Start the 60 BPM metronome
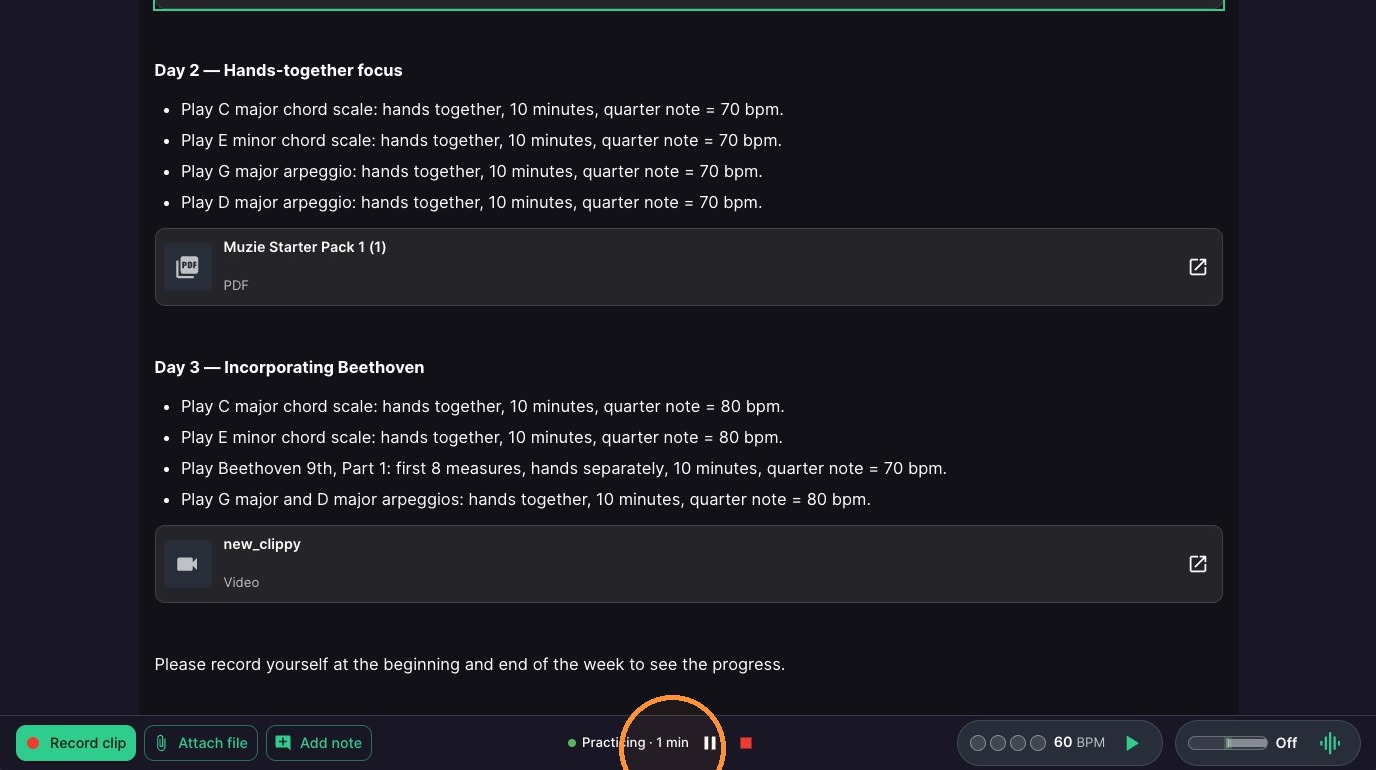Image resolution: width=1376 pixels, height=770 pixels. click(x=1132, y=743)
